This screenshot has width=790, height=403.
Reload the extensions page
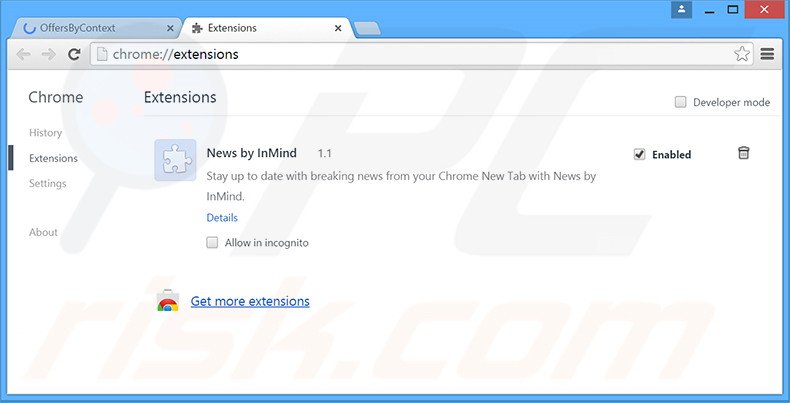pos(75,54)
